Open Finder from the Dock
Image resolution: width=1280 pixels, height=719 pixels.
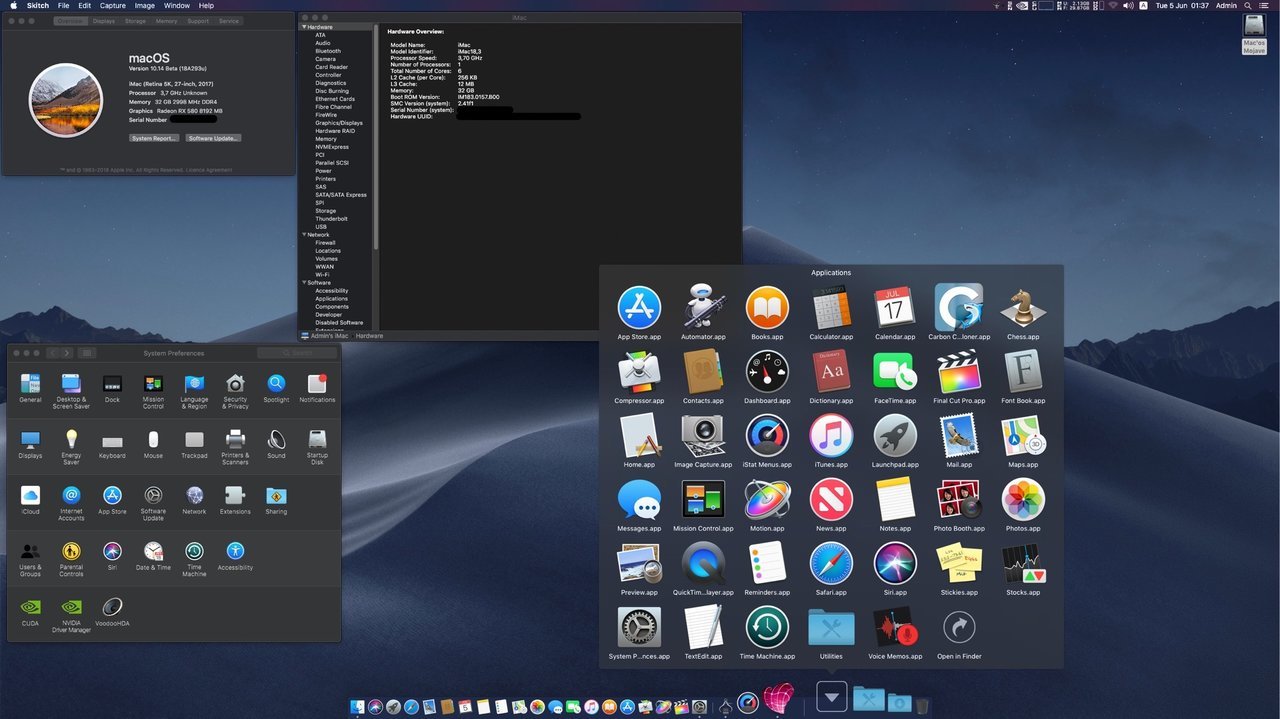tap(357, 706)
